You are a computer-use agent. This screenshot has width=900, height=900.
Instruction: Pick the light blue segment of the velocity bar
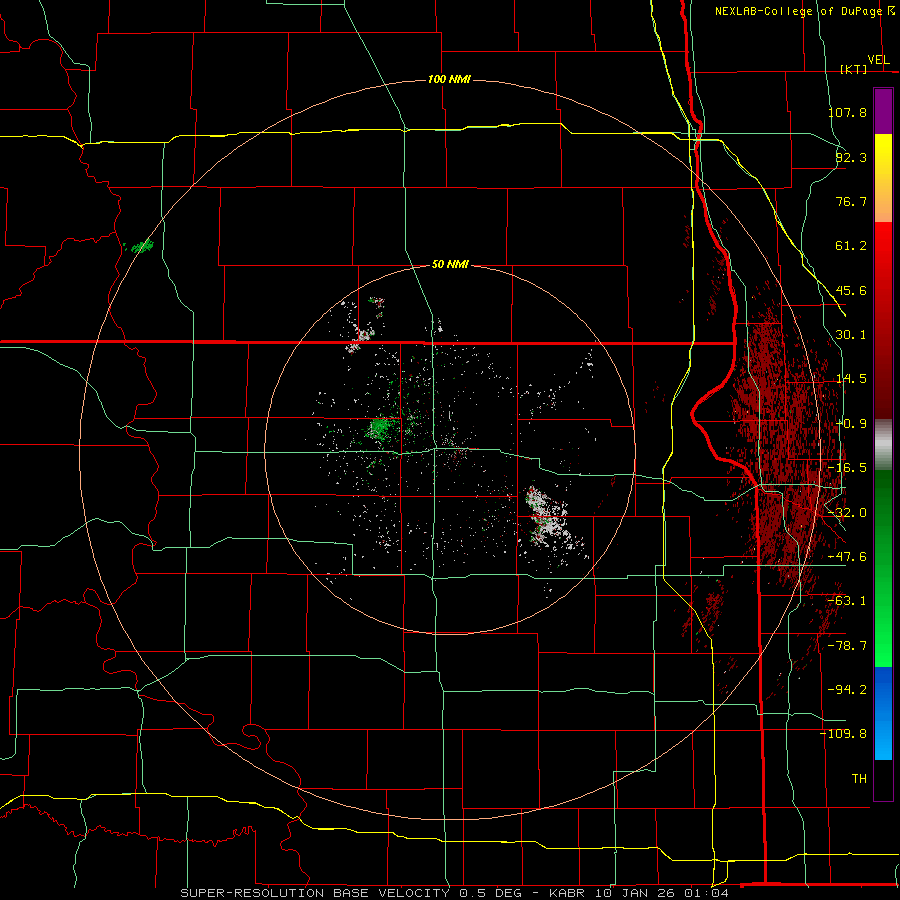883,738
